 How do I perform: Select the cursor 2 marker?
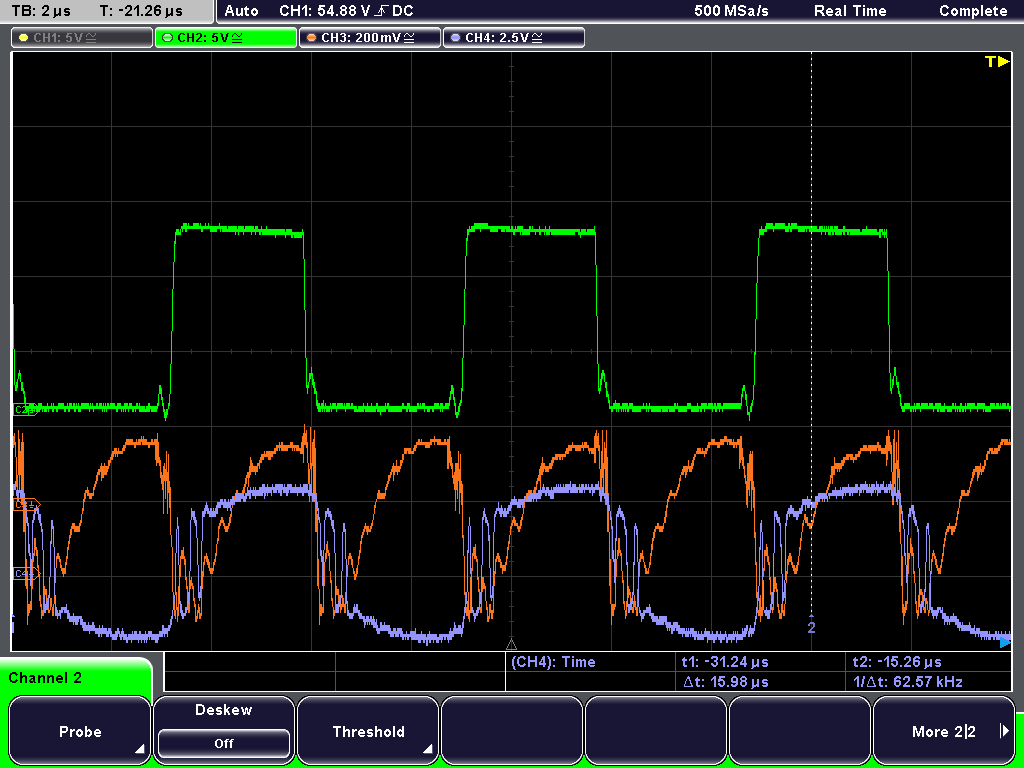pos(811,626)
